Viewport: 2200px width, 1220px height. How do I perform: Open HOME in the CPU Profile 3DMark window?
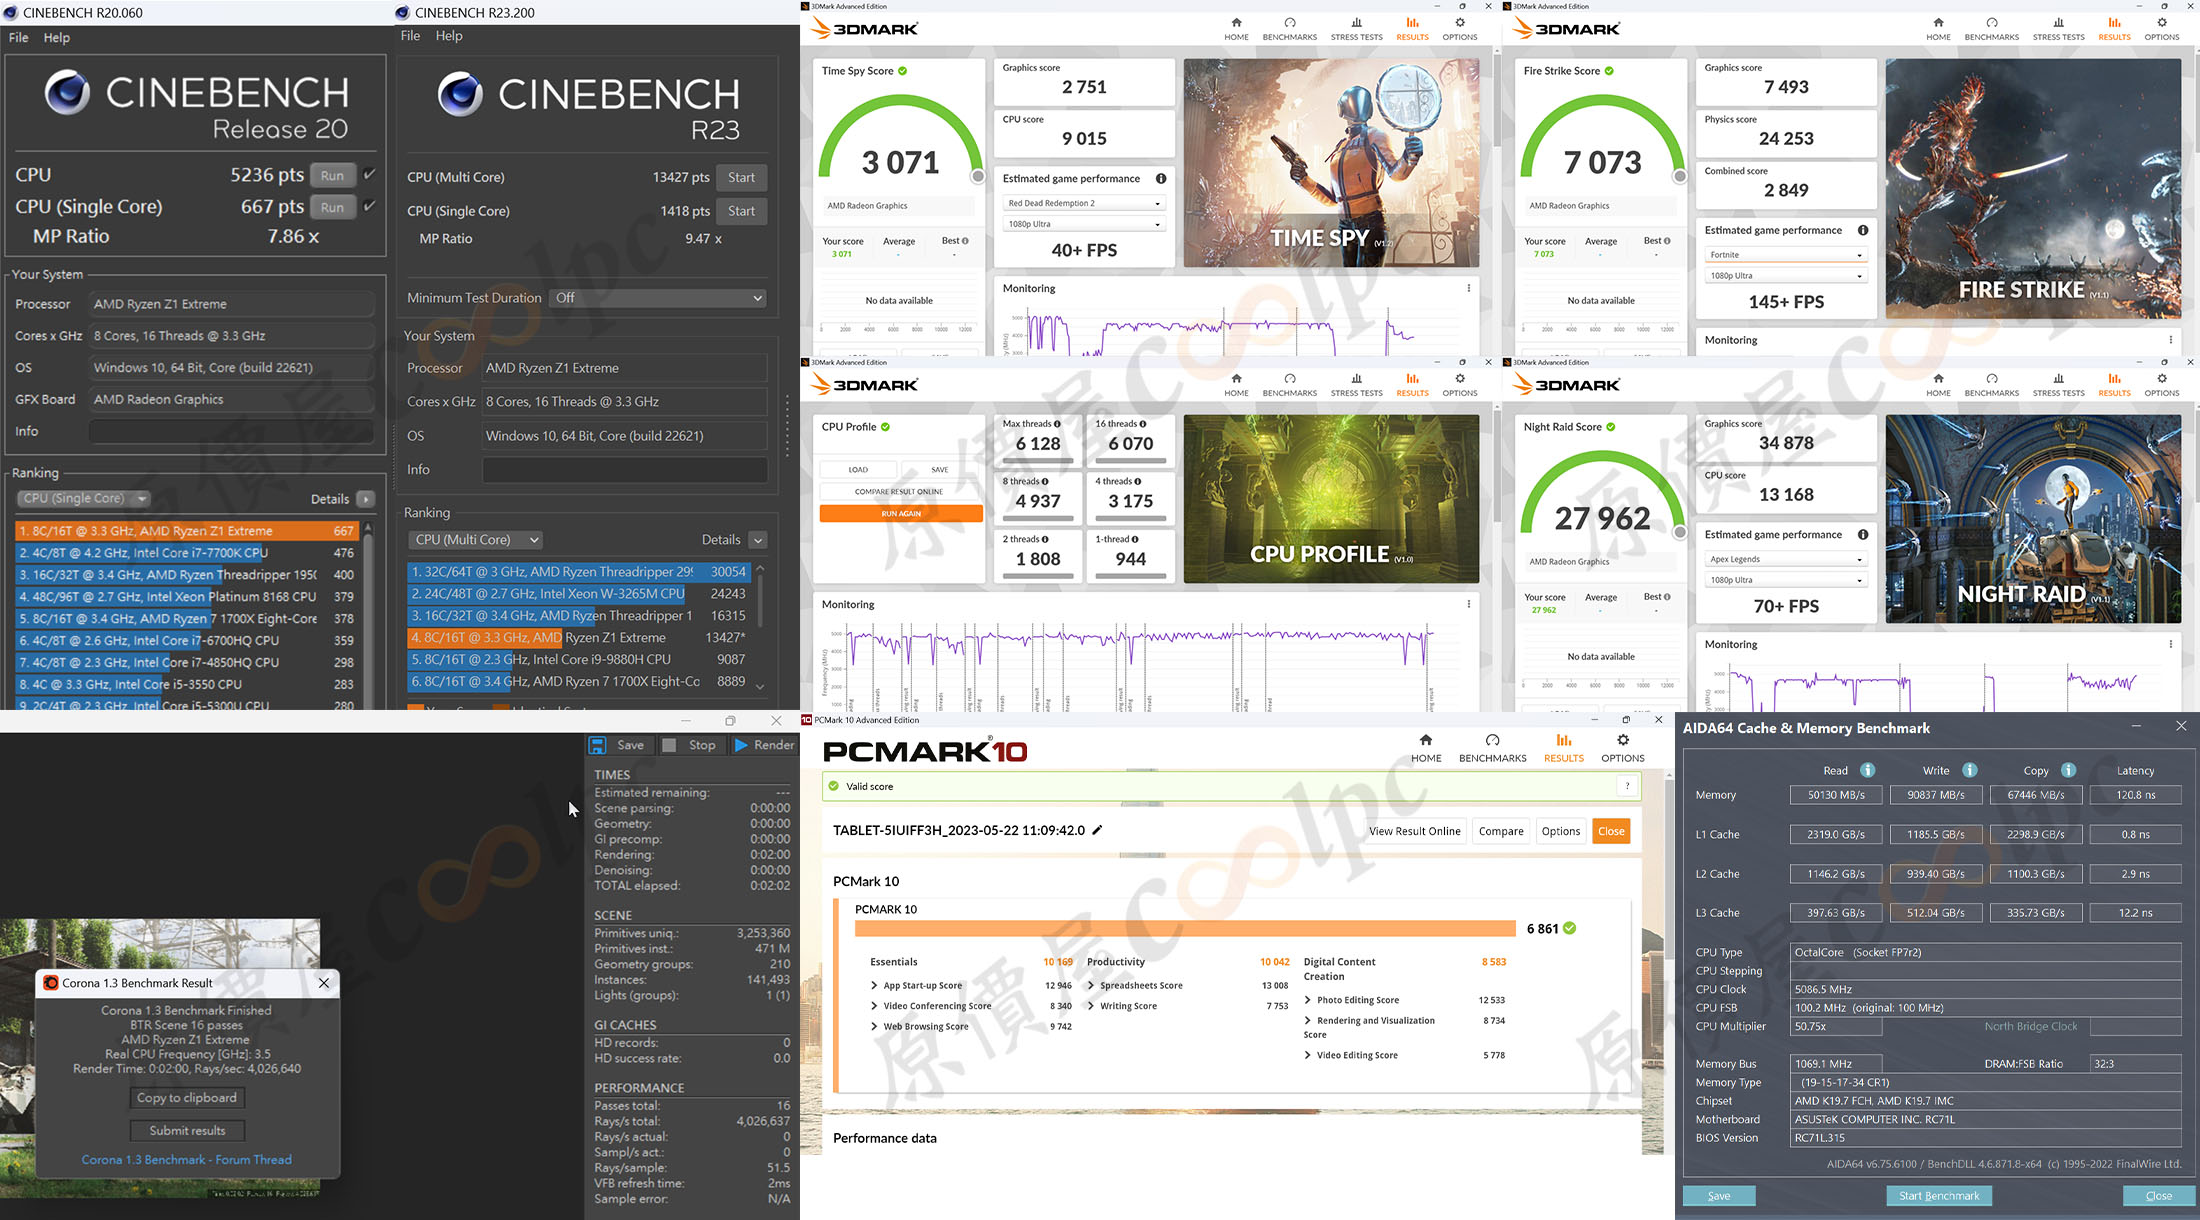(1236, 385)
